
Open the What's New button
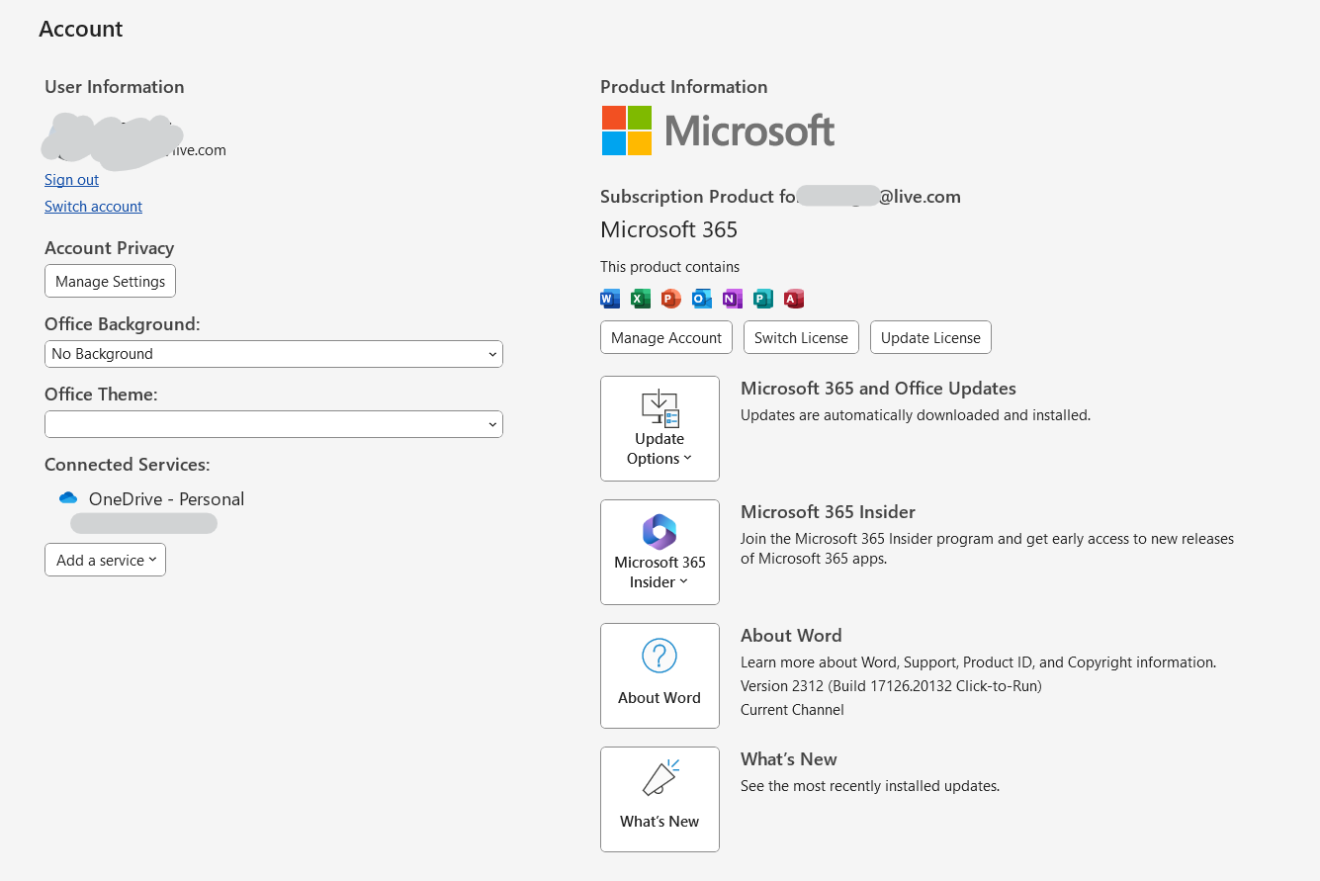pos(660,799)
